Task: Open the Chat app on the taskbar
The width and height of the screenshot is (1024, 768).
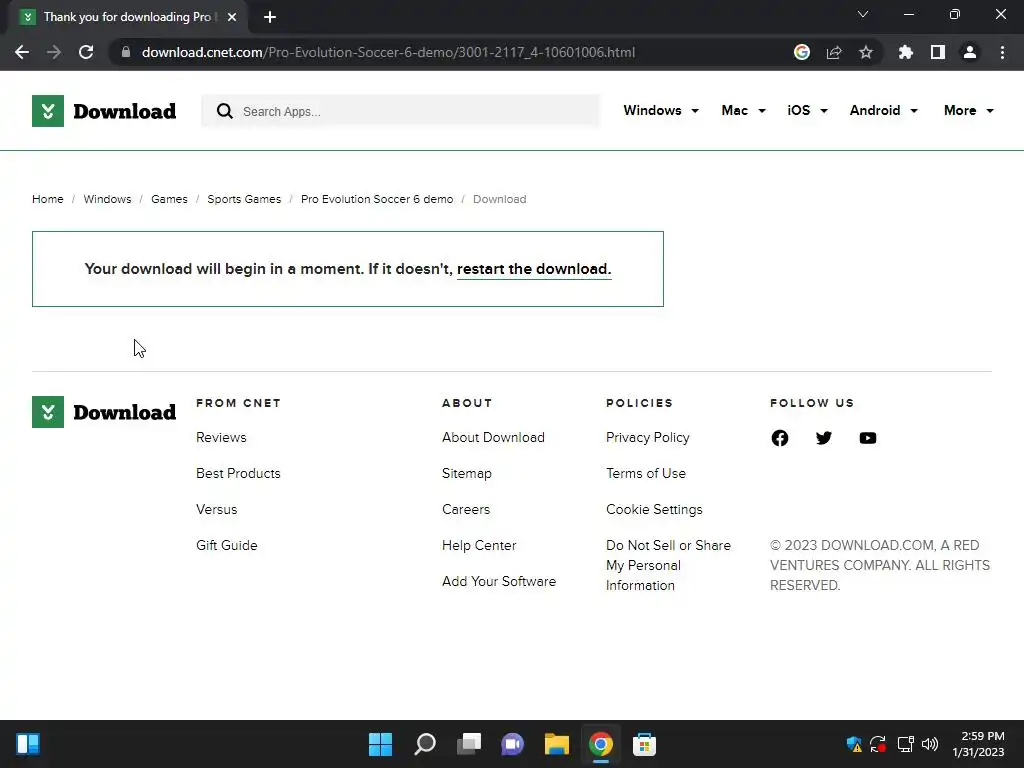Action: coord(513,744)
